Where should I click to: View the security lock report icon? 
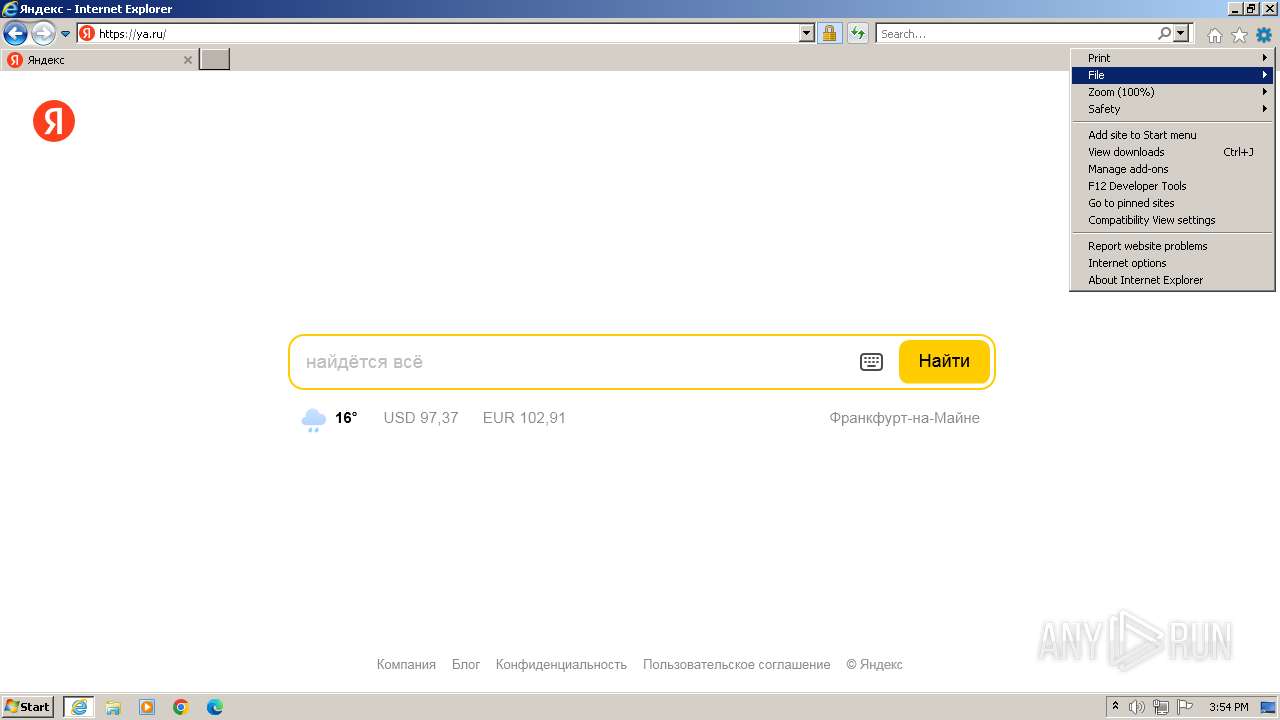[829, 33]
